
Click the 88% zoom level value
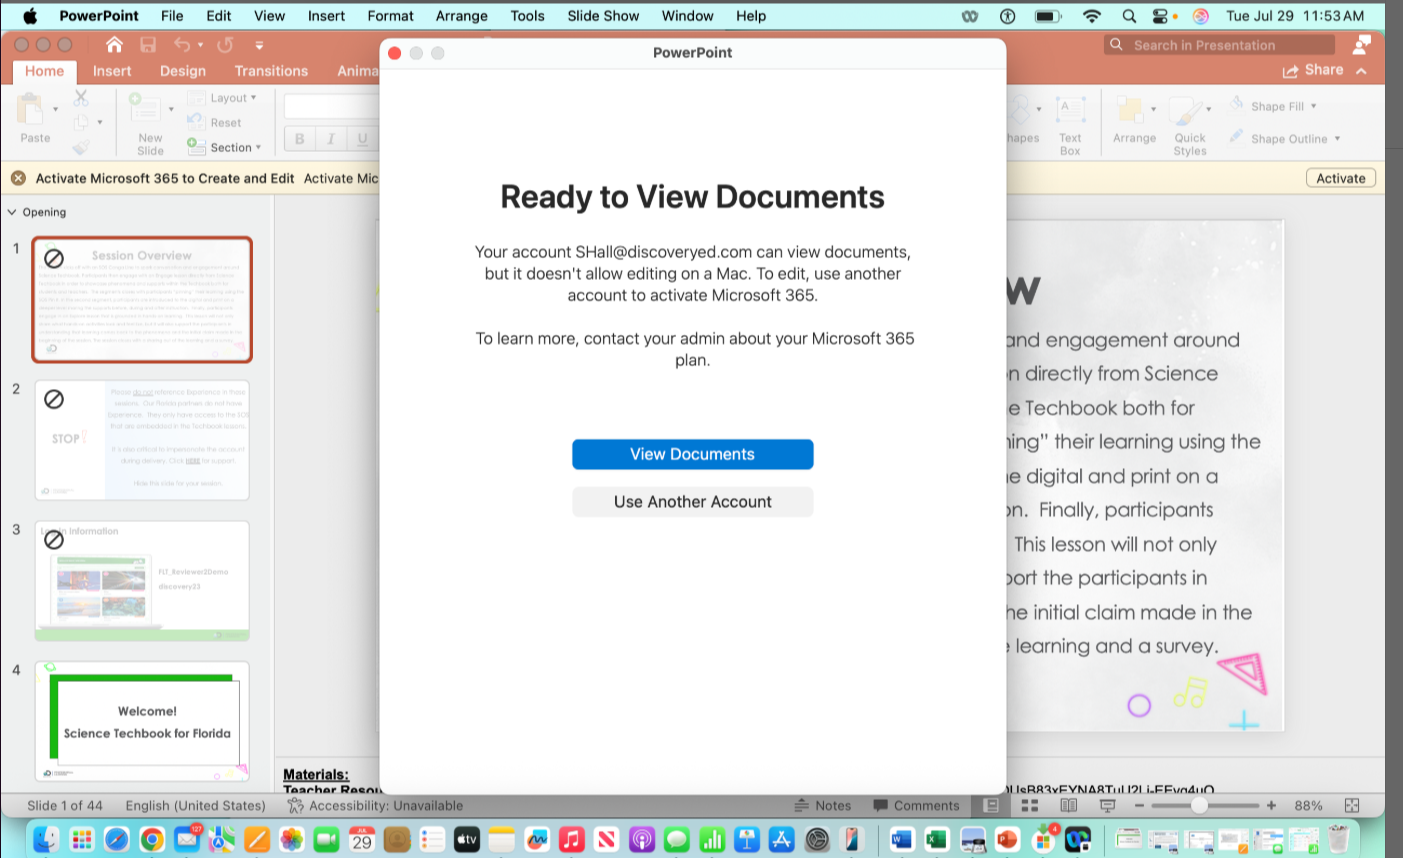1308,806
